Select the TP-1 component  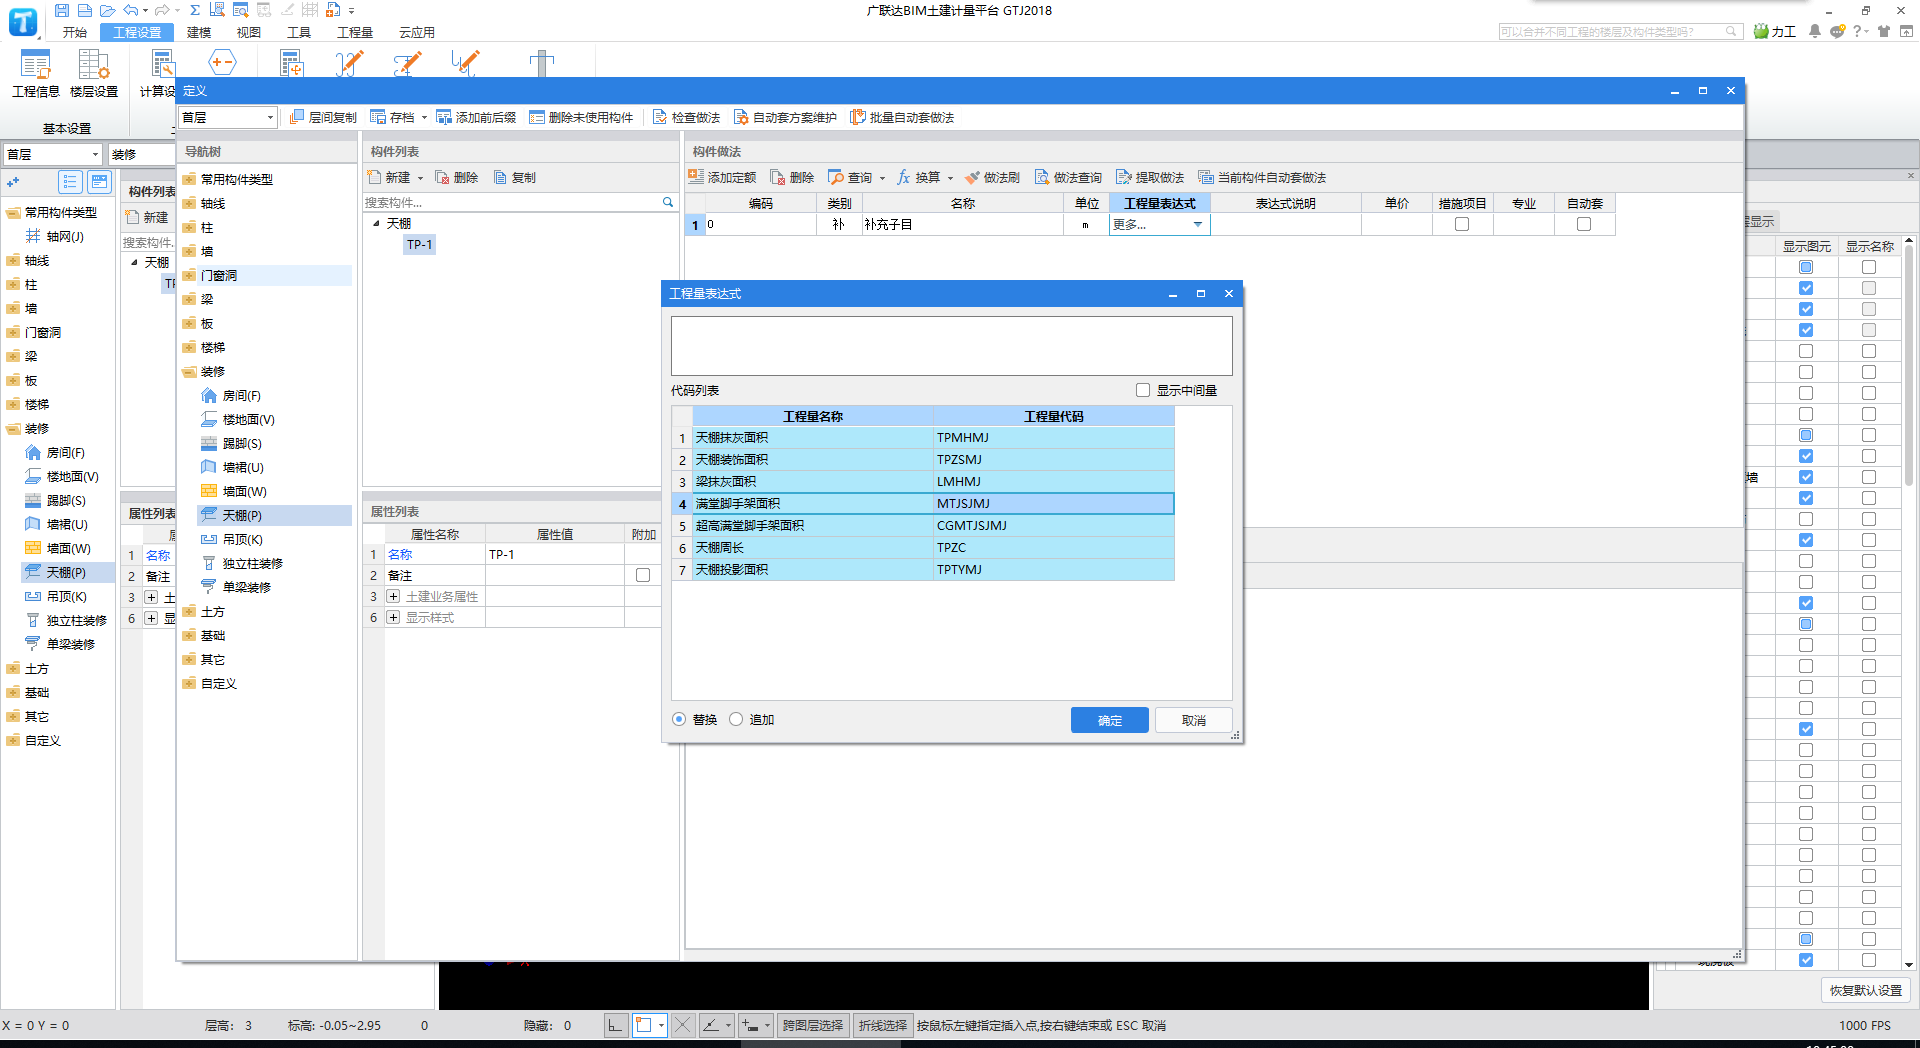click(419, 244)
